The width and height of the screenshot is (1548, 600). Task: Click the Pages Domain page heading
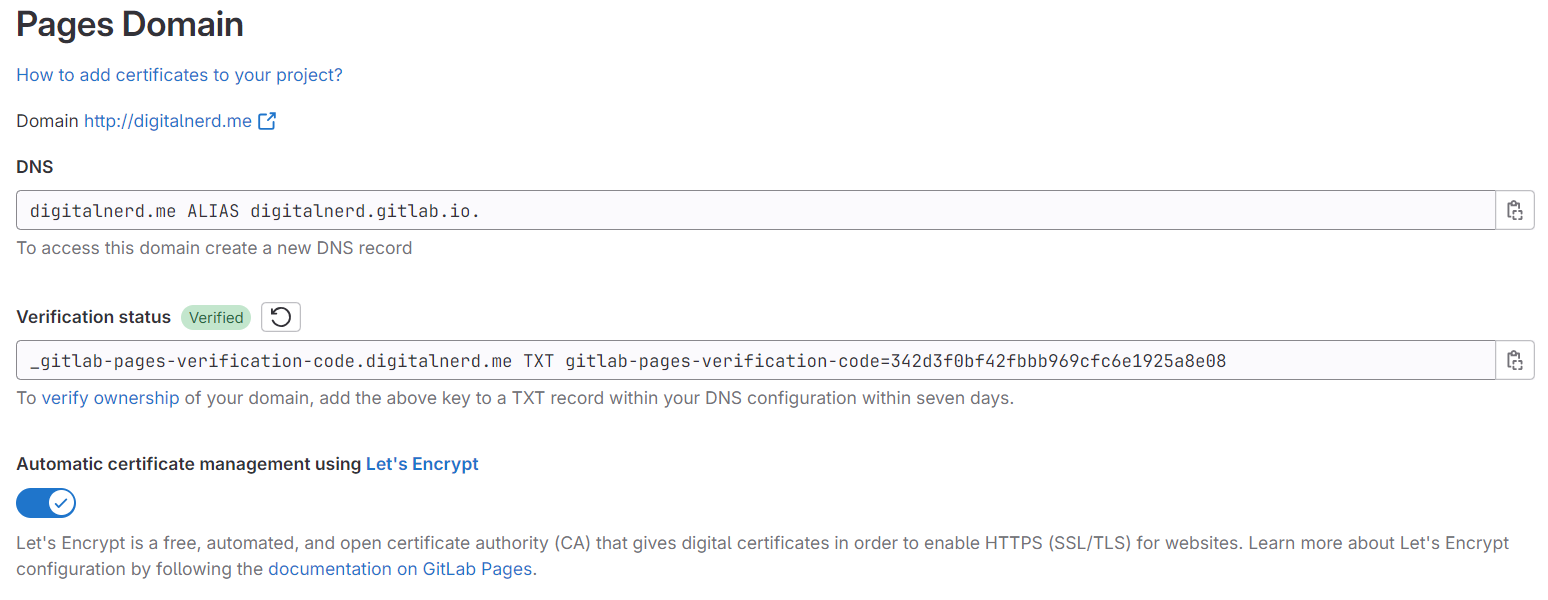click(130, 24)
